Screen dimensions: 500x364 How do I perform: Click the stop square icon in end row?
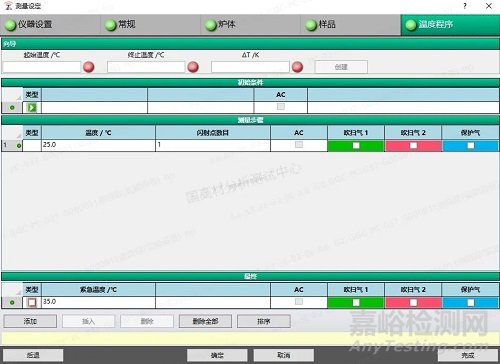coord(32,302)
